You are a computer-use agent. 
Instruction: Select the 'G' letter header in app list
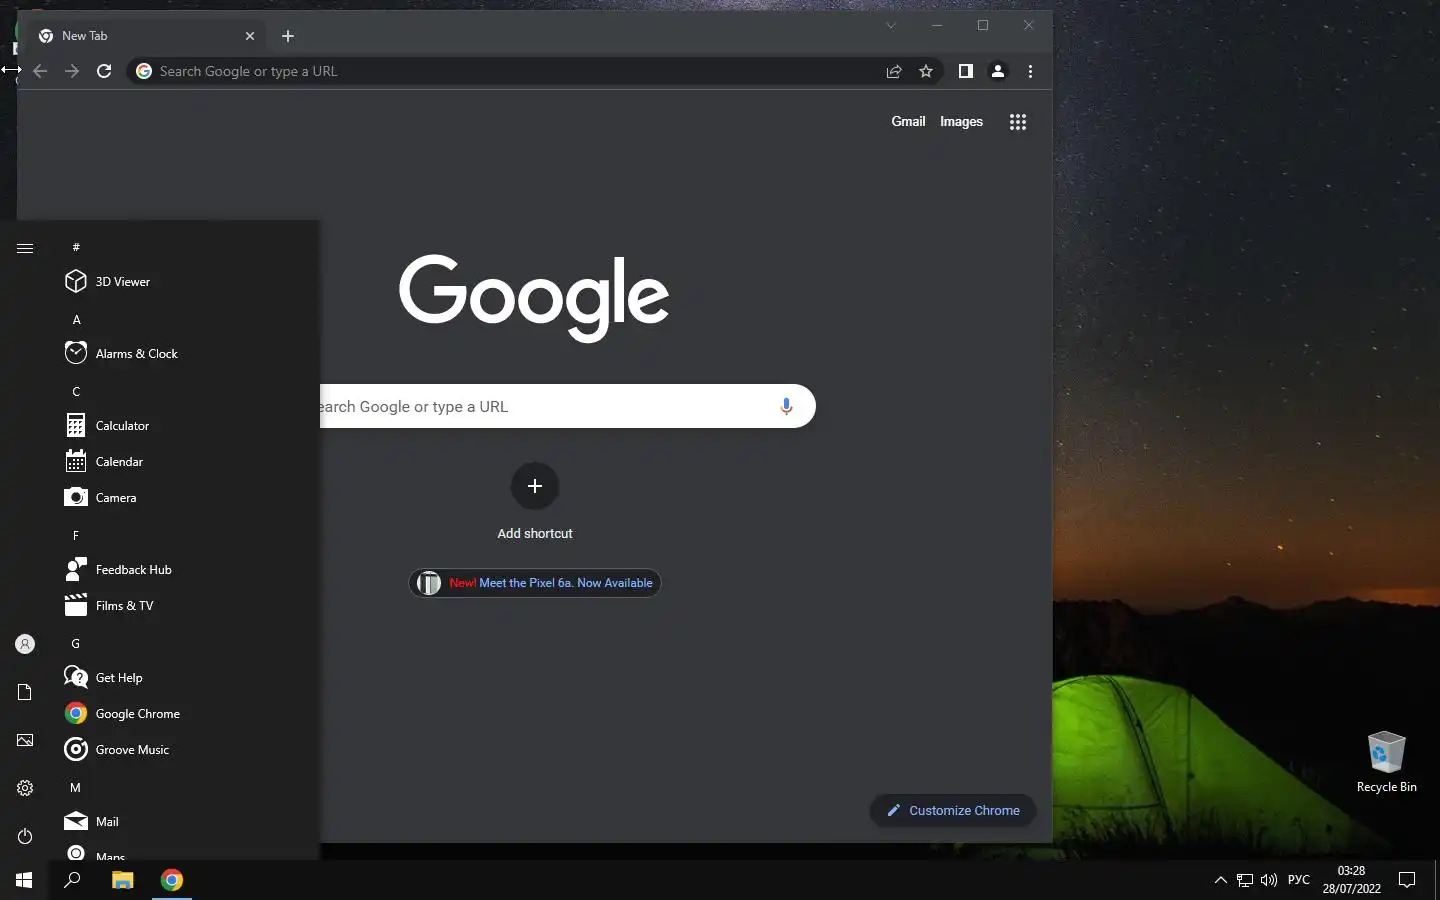click(76, 643)
